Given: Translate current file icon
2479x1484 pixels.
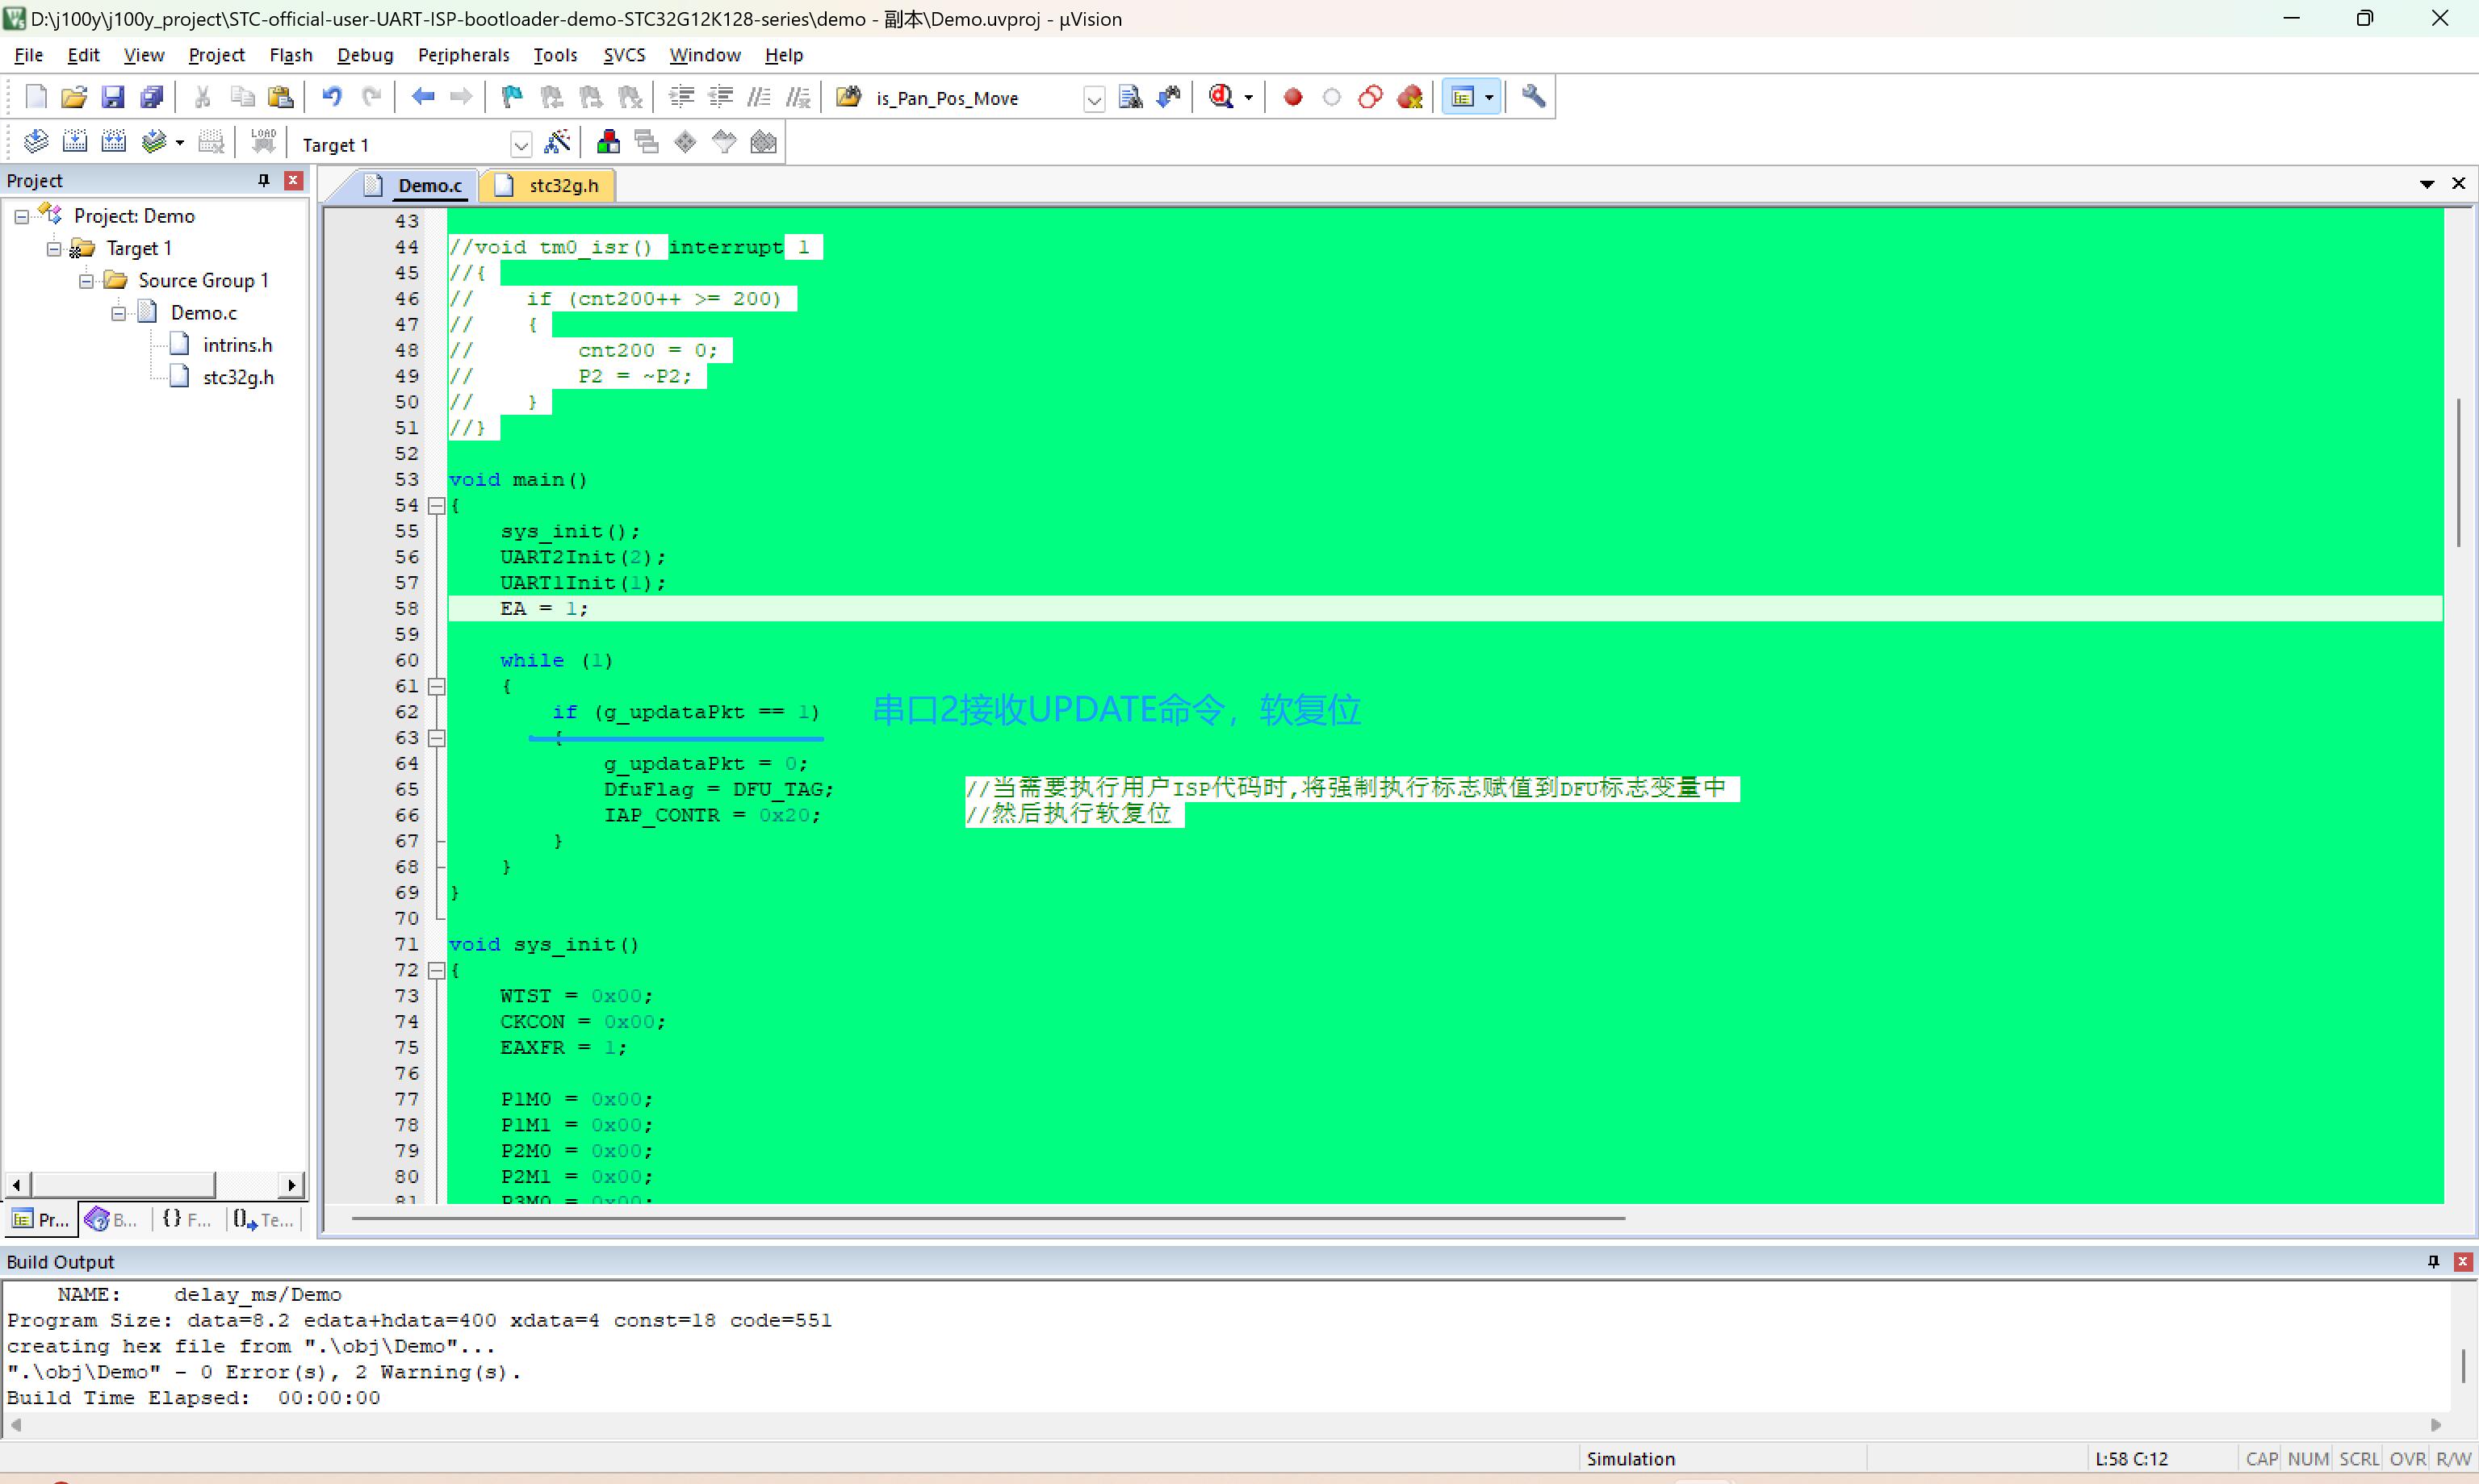Looking at the screenshot, I should click(x=36, y=142).
